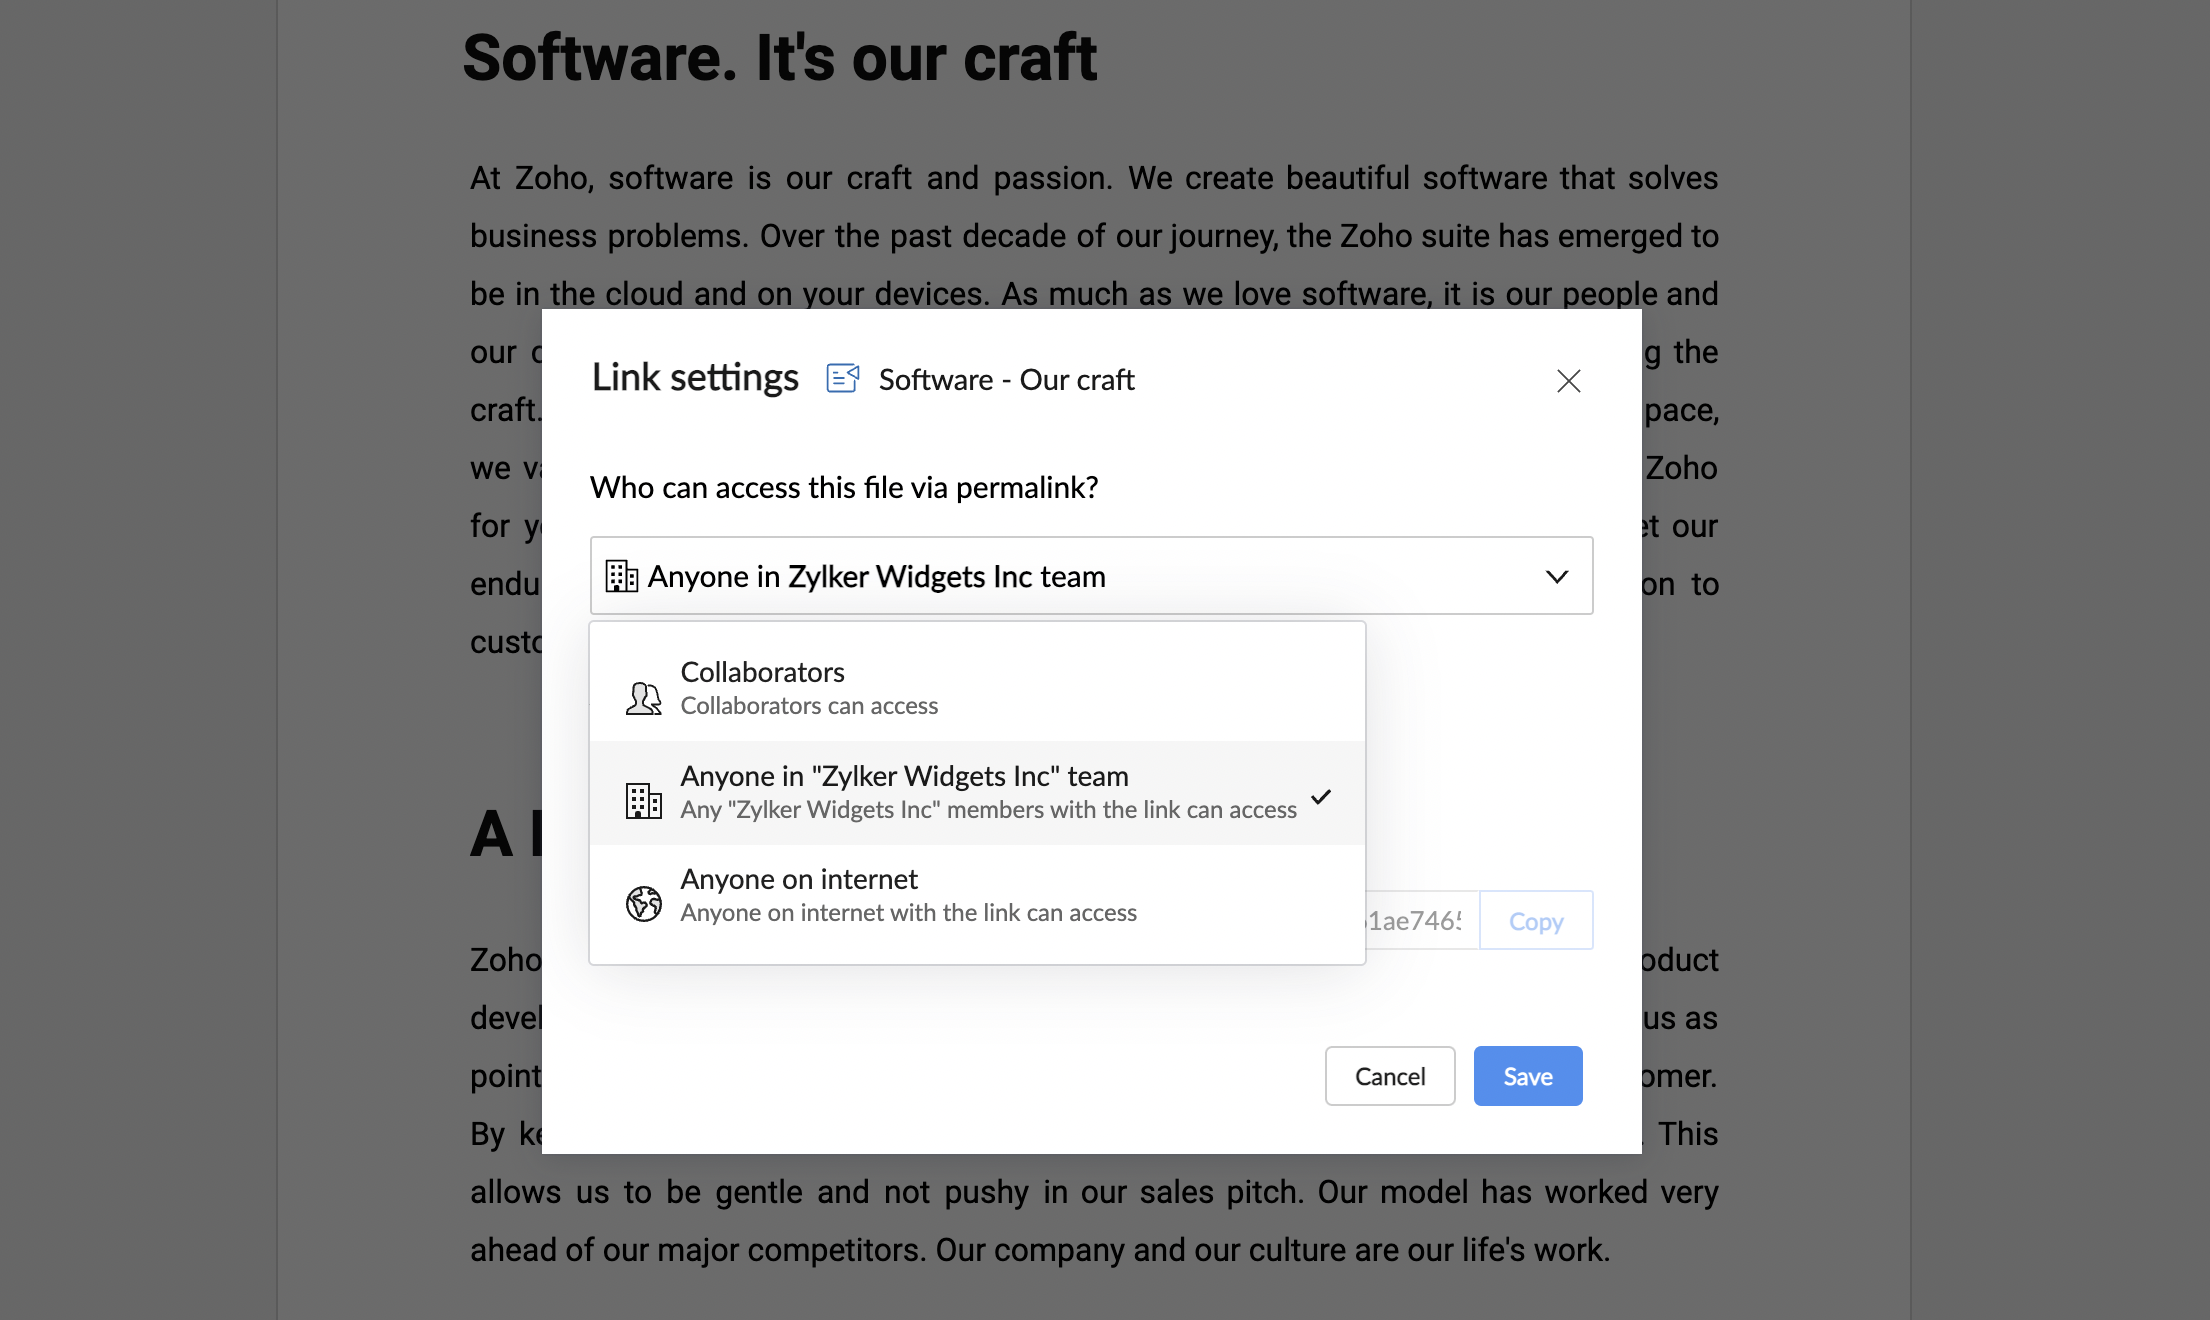This screenshot has height=1320, width=2210.
Task: Collapse the dropdown using the chevron arrow
Action: tap(1556, 576)
